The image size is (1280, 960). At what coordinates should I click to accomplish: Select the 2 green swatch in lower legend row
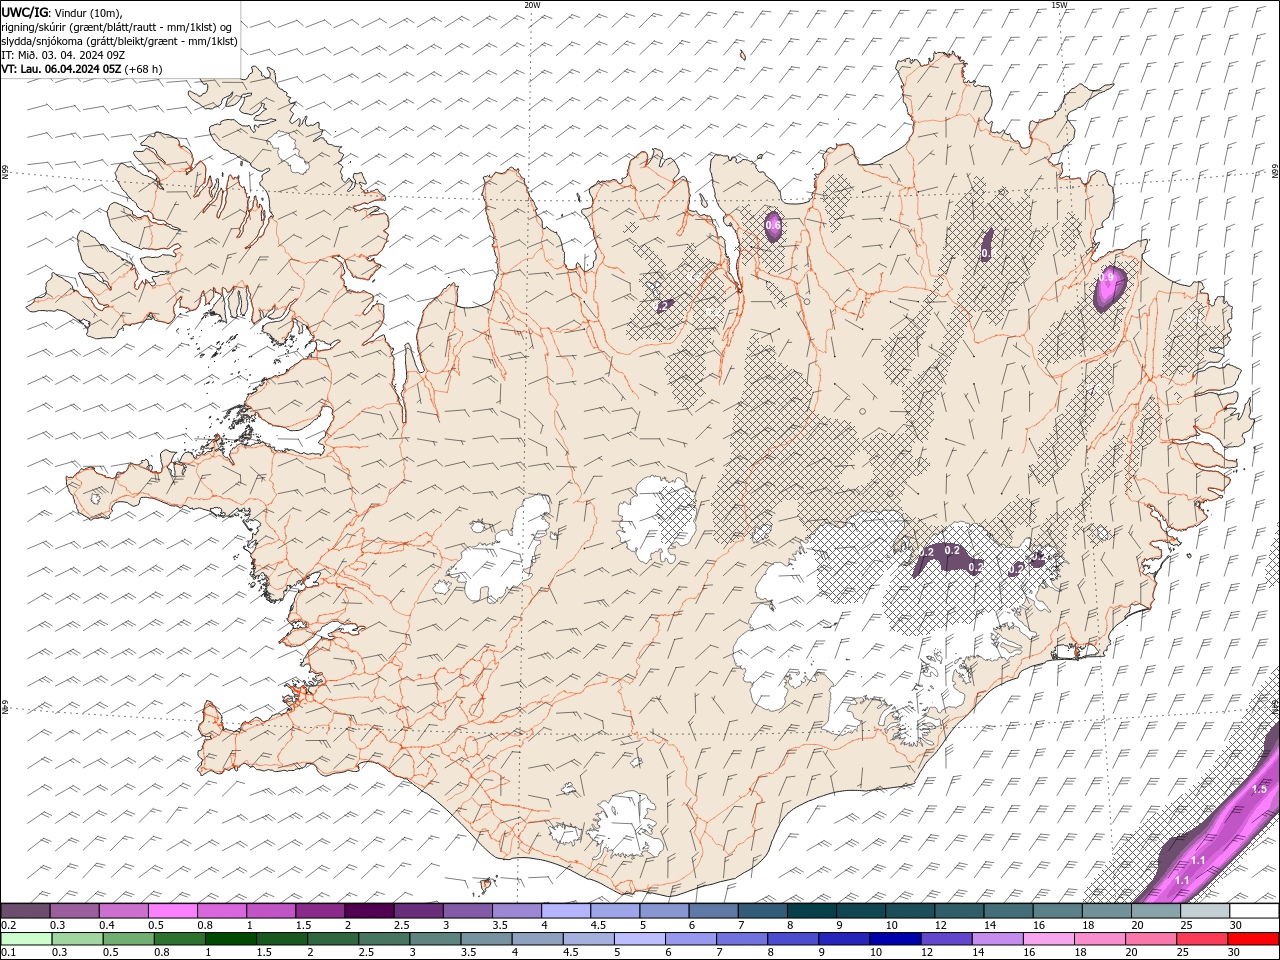[332, 939]
